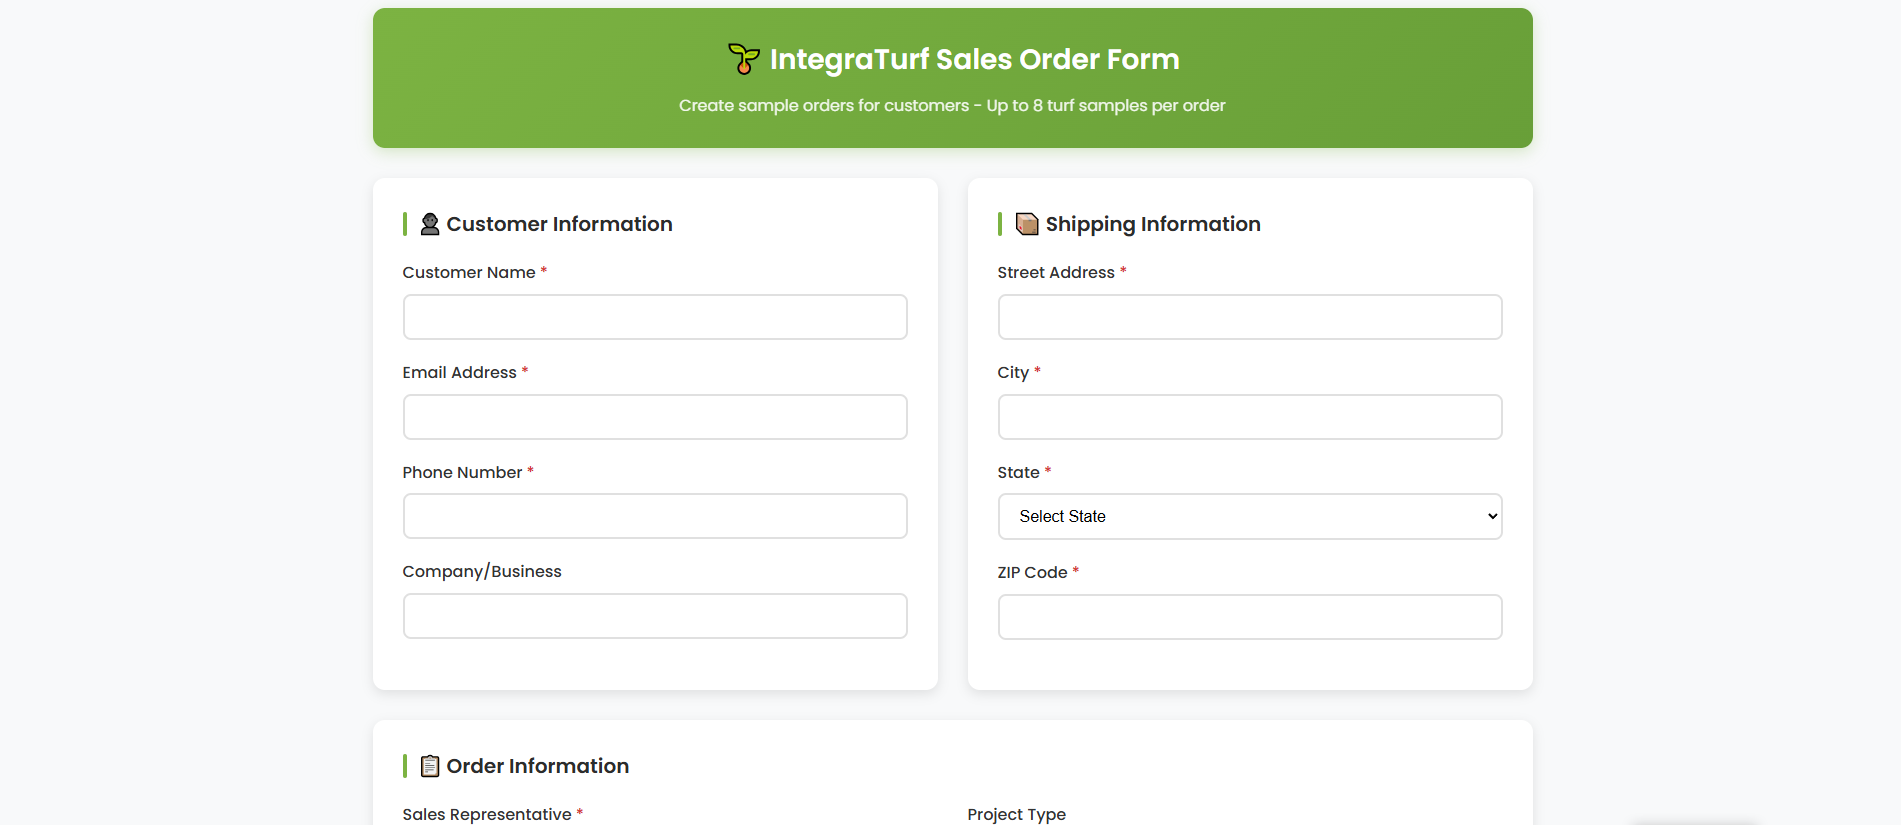1901x825 pixels.
Task: Click the Project Type label
Action: tap(1016, 814)
